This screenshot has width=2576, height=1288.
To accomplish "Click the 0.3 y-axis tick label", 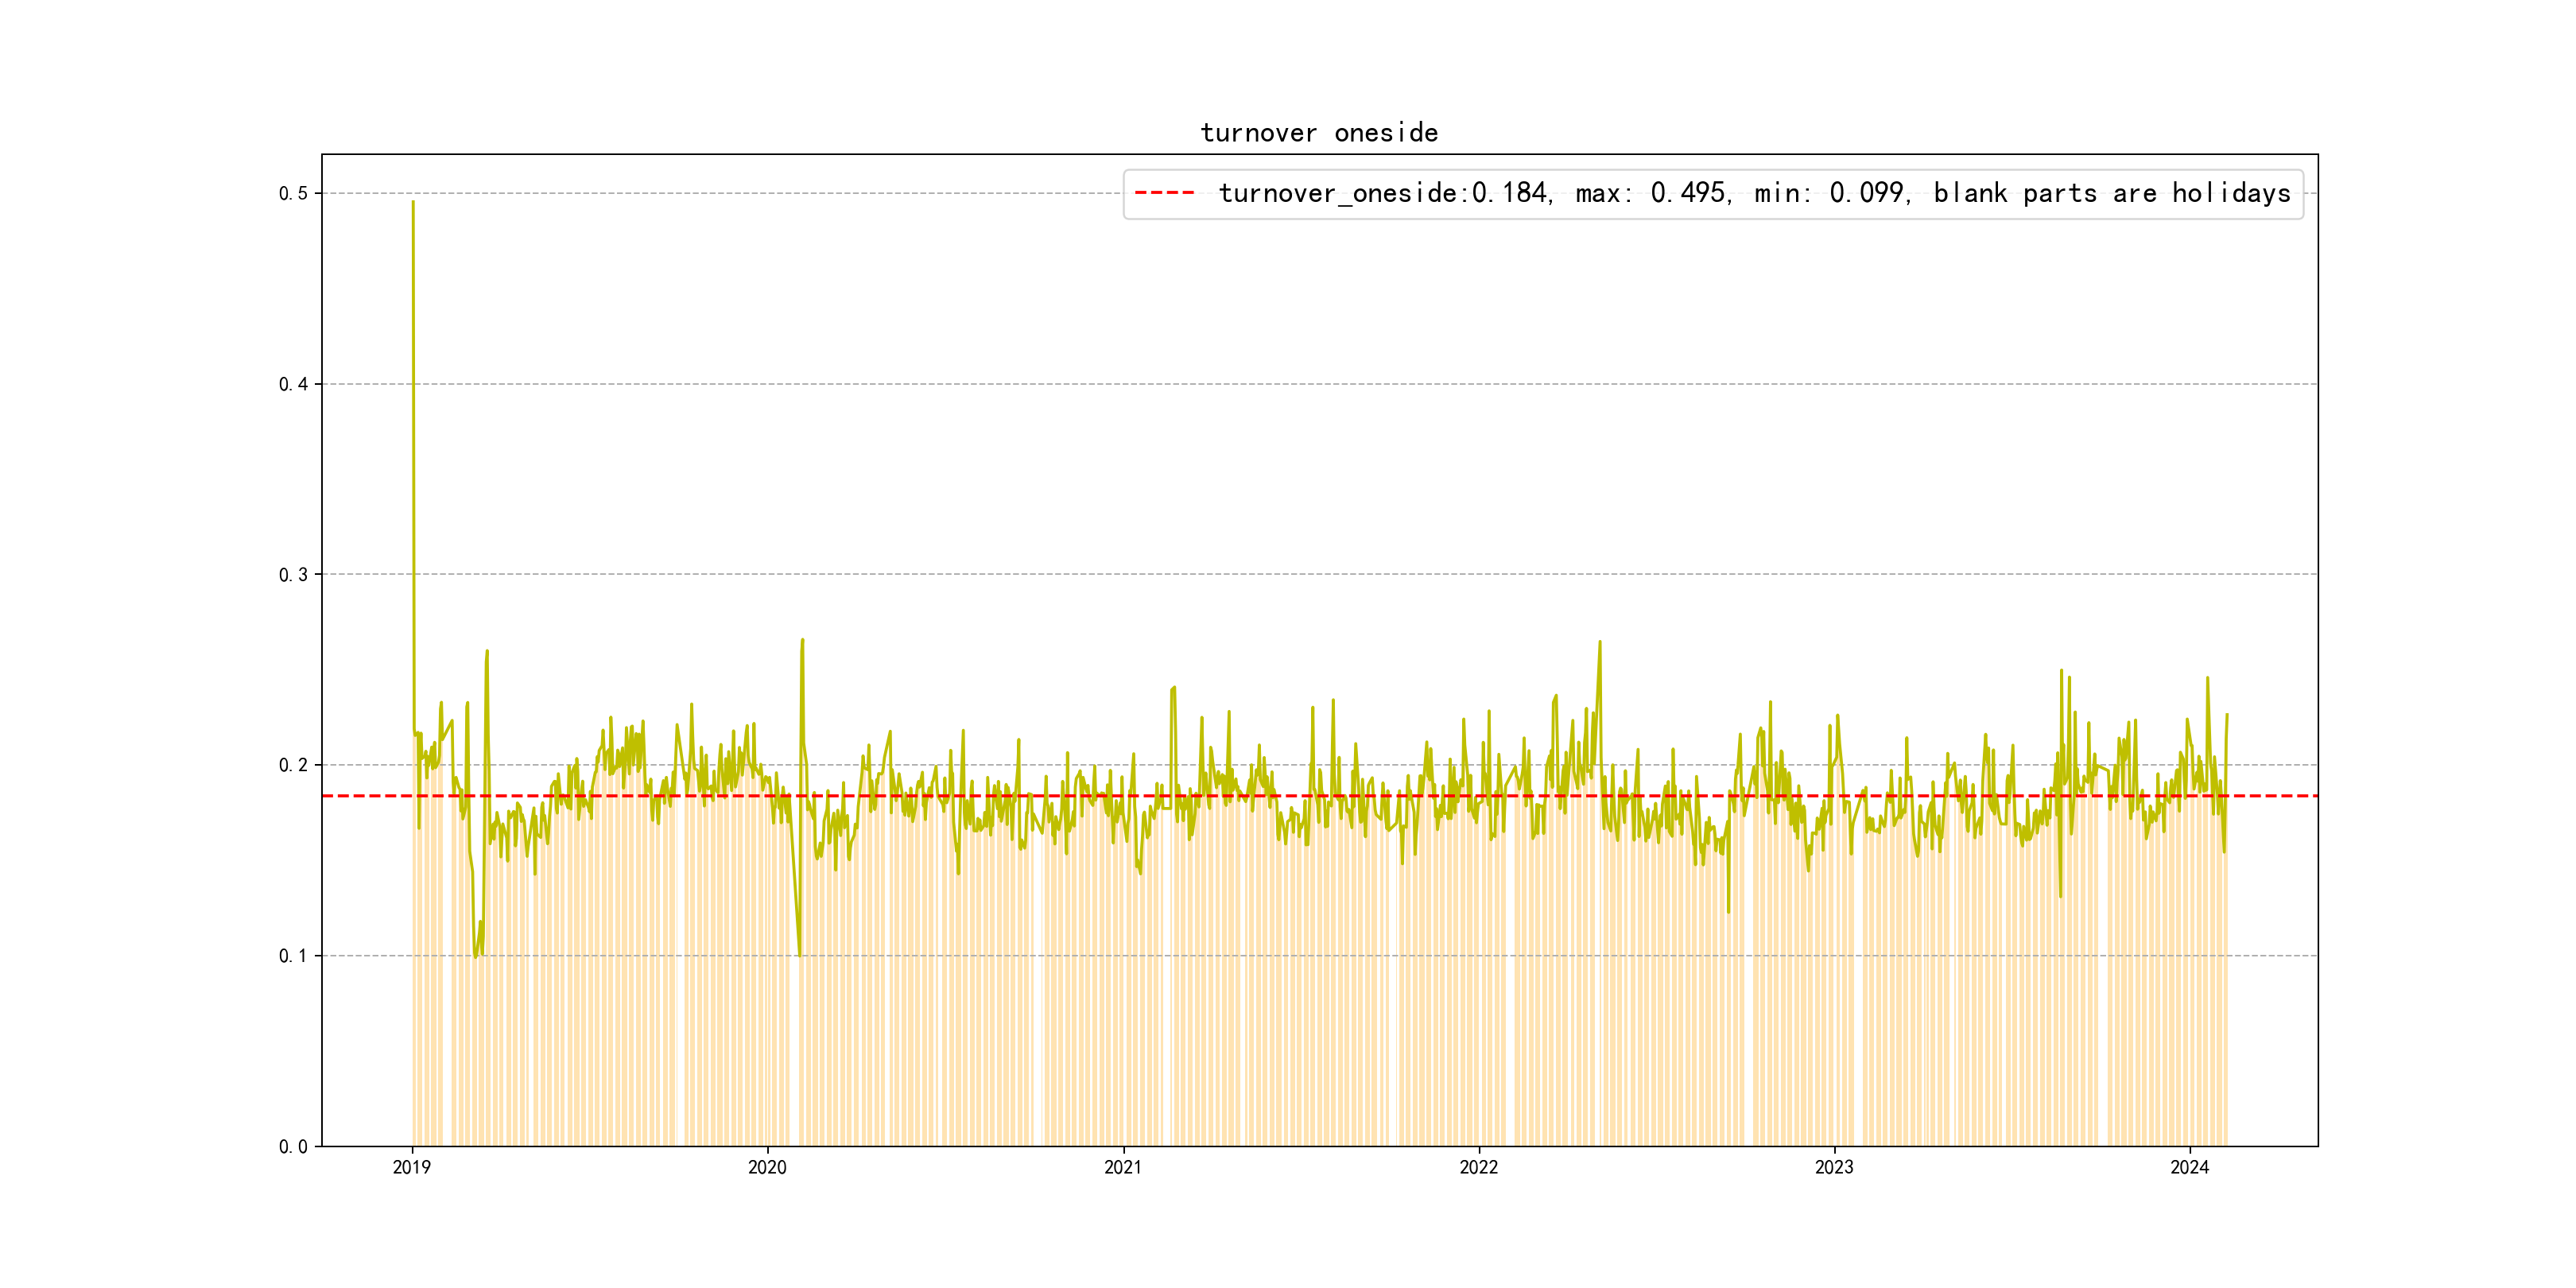I will pos(292,574).
